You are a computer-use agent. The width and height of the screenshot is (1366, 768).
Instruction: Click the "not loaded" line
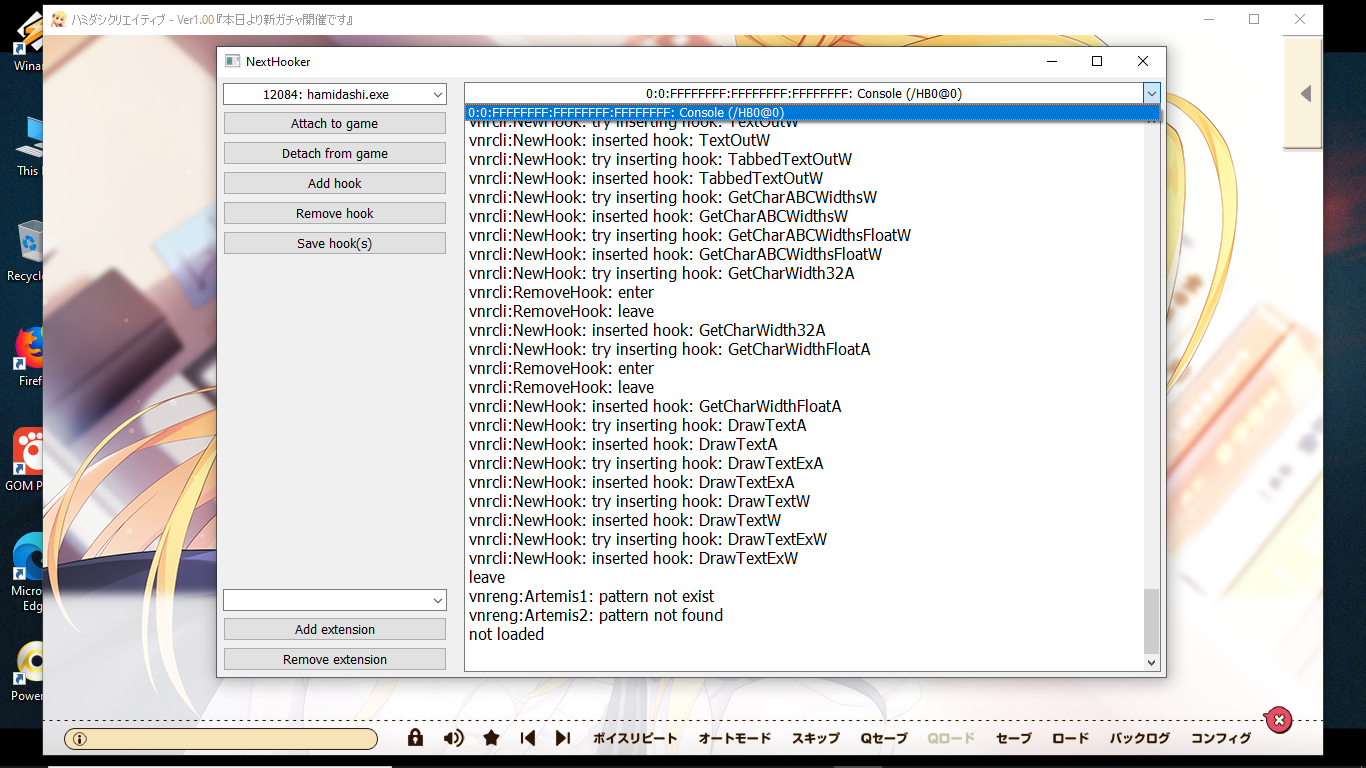pyautogui.click(x=507, y=635)
